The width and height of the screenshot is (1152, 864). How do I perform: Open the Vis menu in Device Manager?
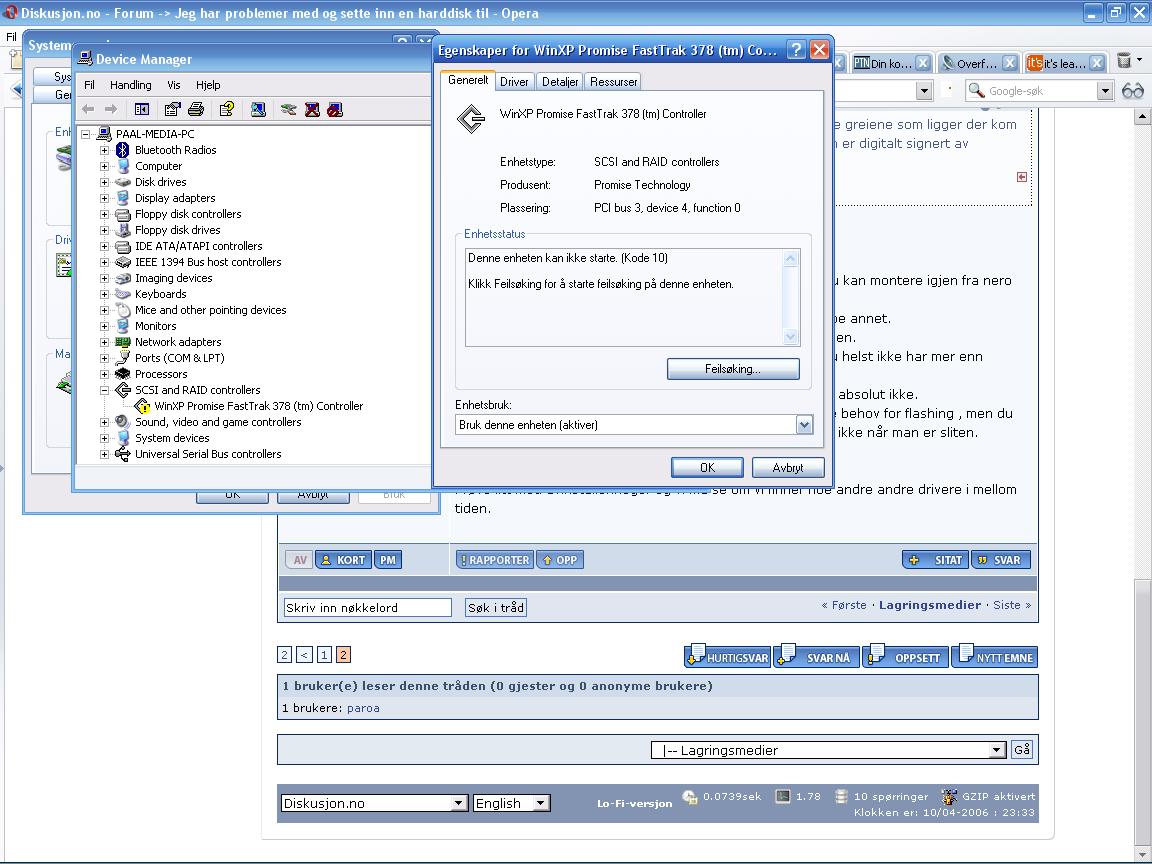[x=173, y=85]
